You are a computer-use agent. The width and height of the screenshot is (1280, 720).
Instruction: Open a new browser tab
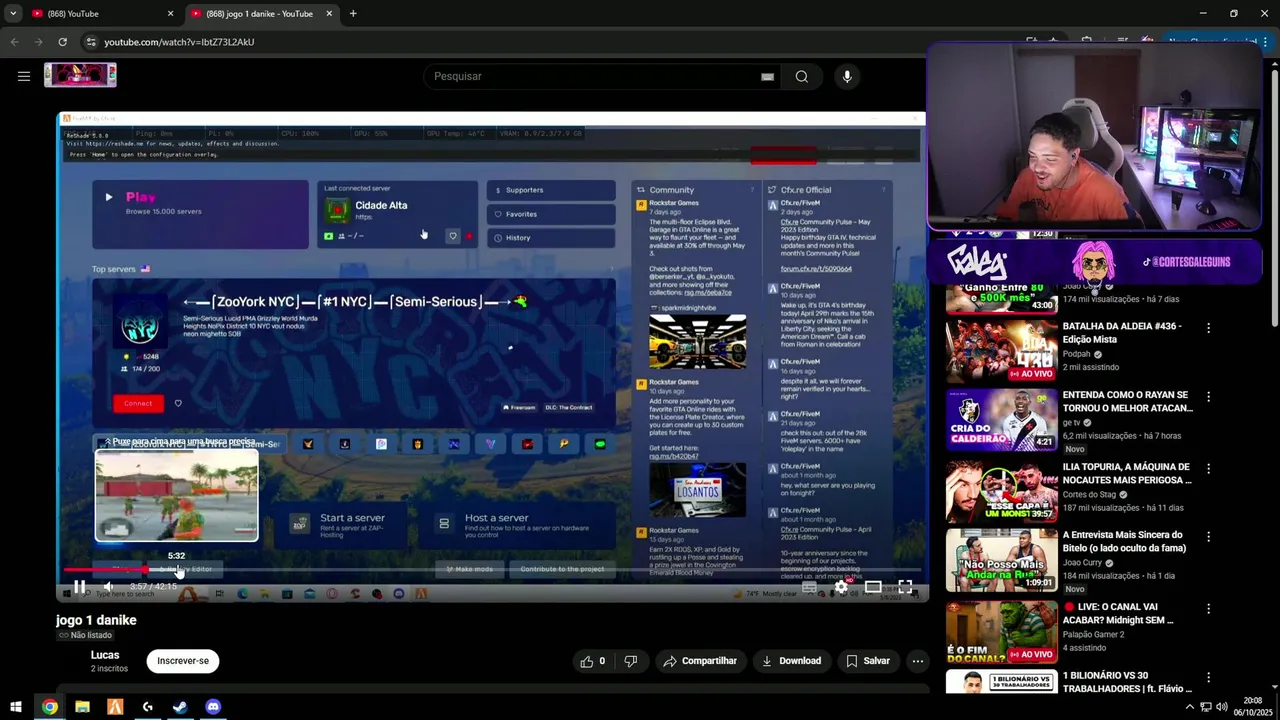click(353, 14)
